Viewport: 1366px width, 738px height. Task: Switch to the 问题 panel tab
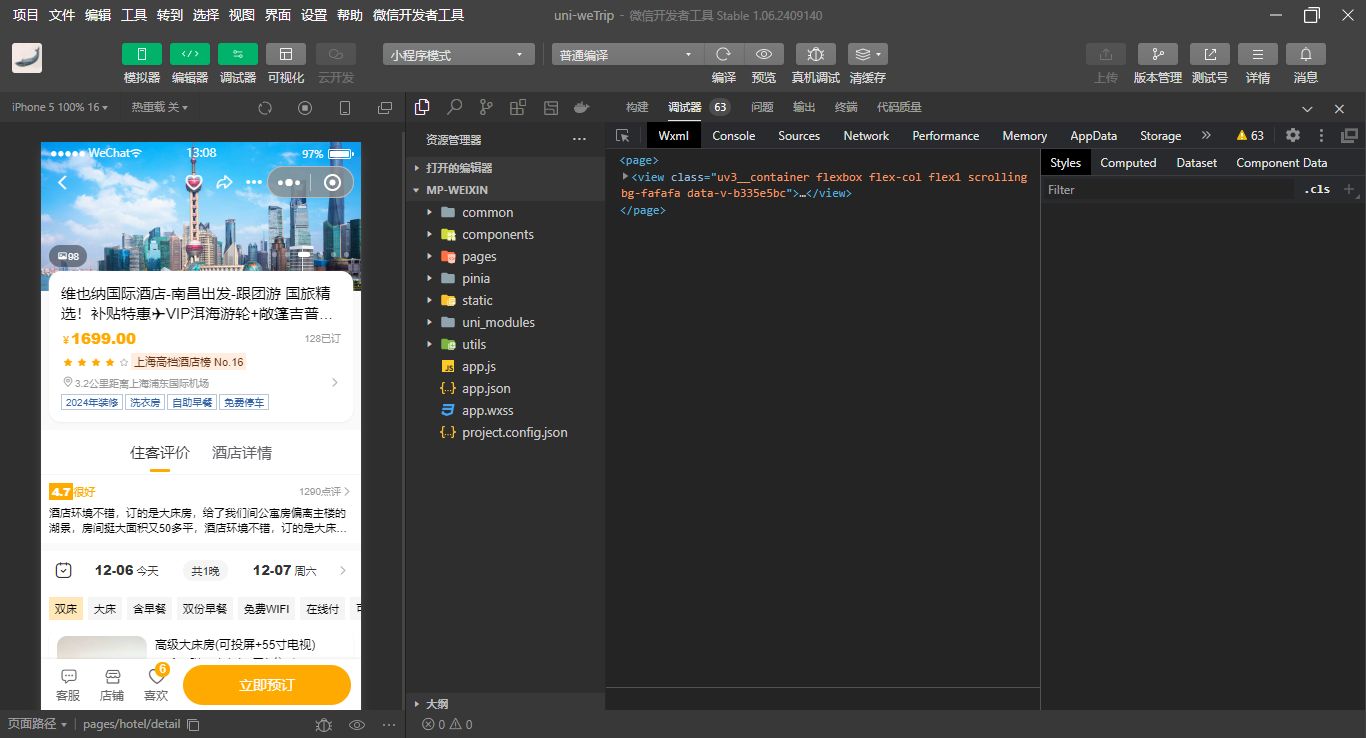pos(762,107)
